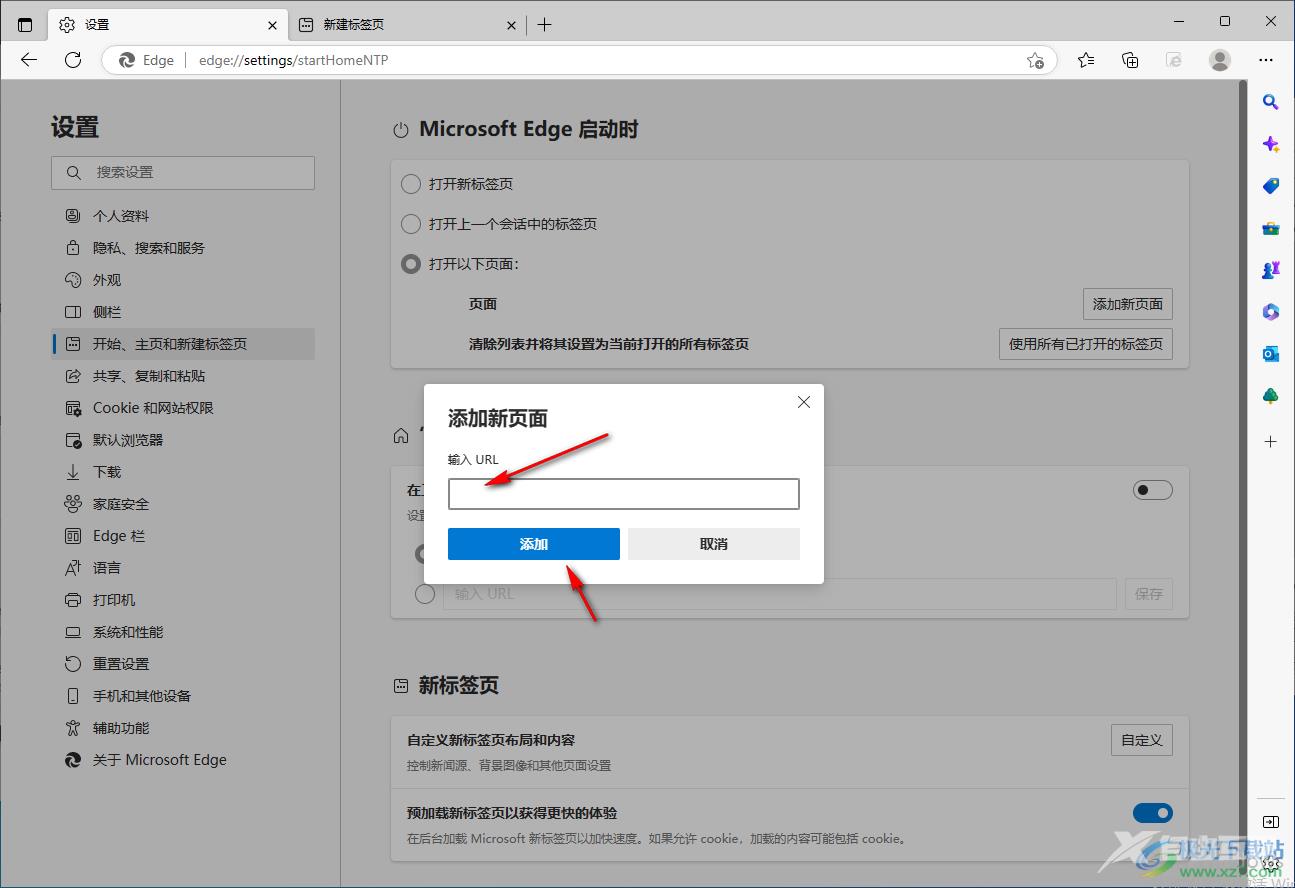Click the 保存 button
Screen dimensions: 1295x888
[x=1149, y=594]
